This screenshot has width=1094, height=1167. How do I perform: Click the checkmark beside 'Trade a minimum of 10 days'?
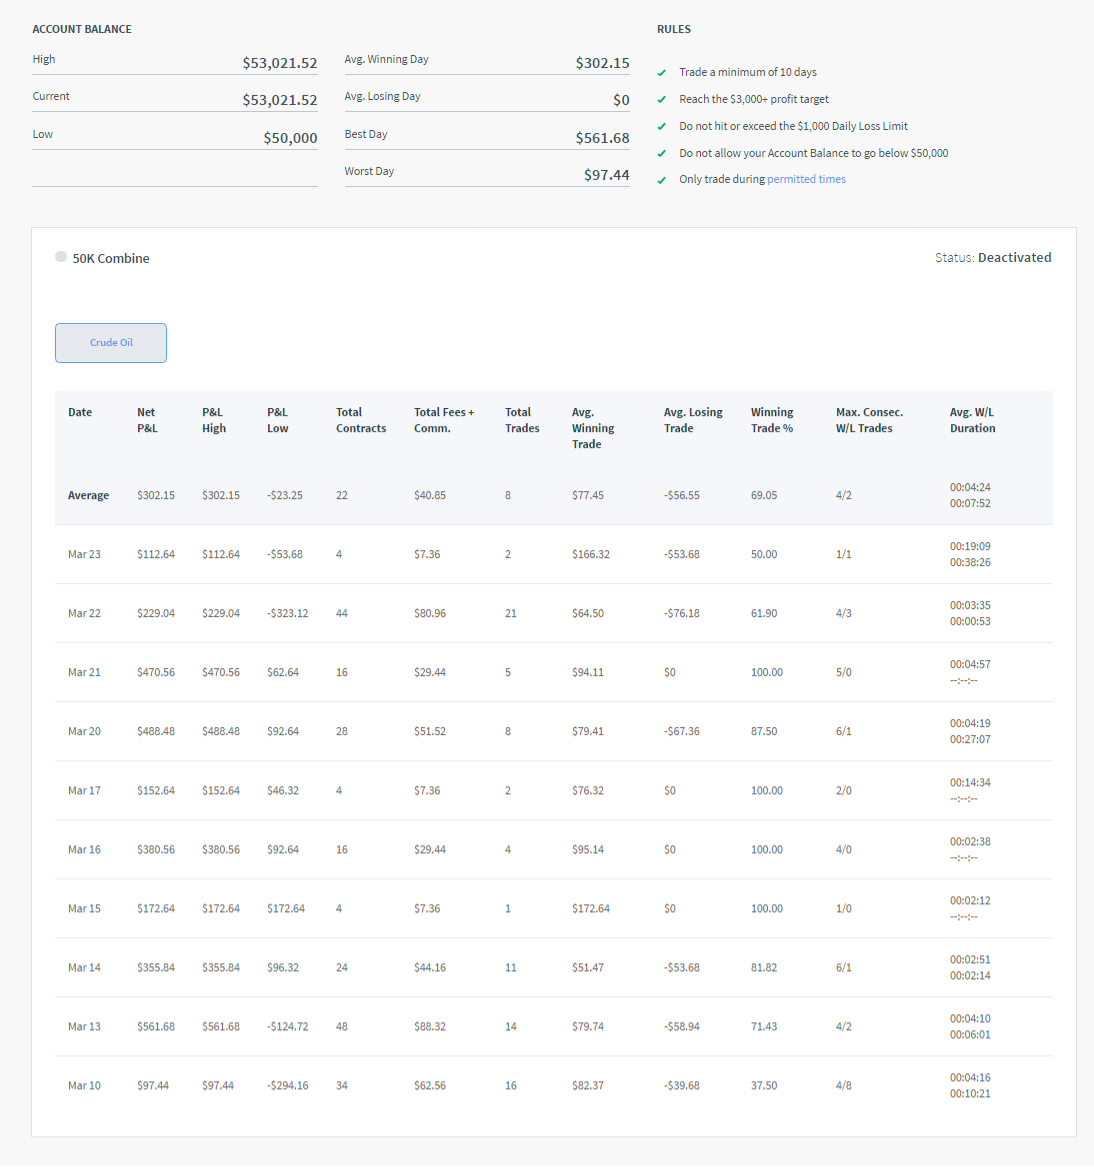pyautogui.click(x=659, y=72)
